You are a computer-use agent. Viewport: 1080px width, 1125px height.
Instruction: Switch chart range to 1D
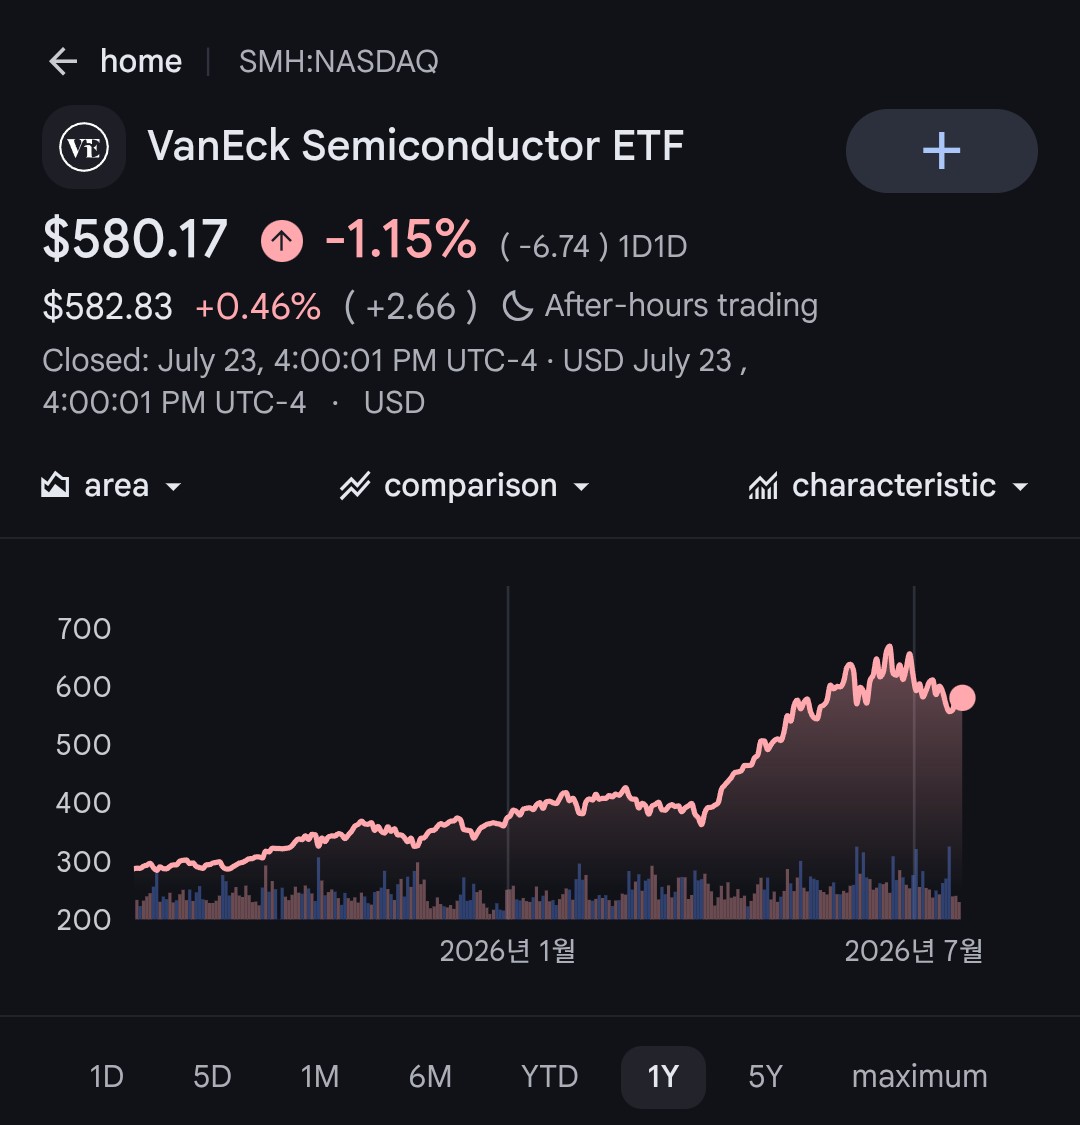coord(106,1076)
